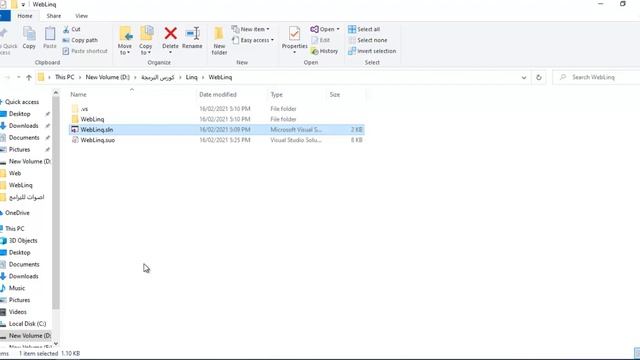Expand the address bar history dropdown
The image size is (640, 360).
(524, 77)
